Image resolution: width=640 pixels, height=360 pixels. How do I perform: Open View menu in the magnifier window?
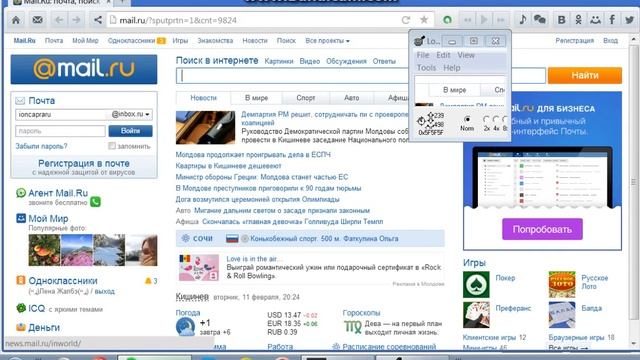tap(466, 55)
